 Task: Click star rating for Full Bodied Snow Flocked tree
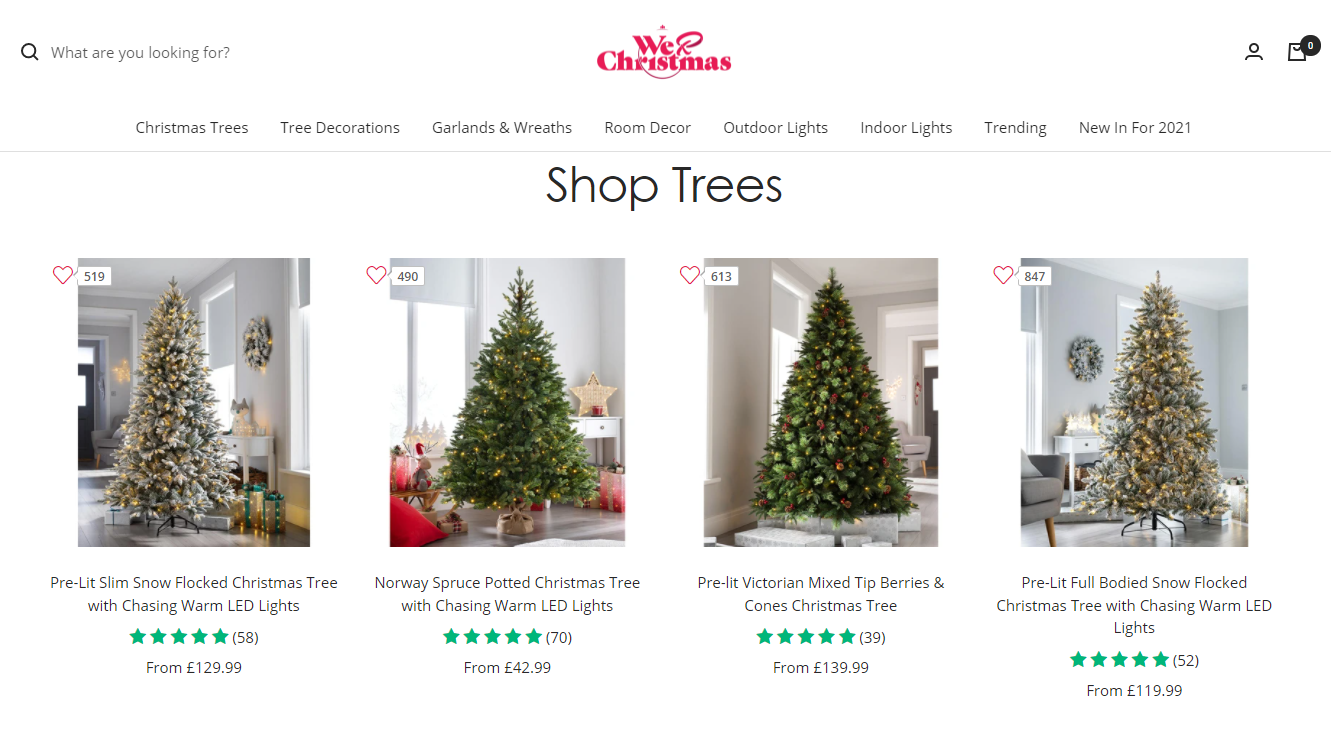pos(1119,660)
